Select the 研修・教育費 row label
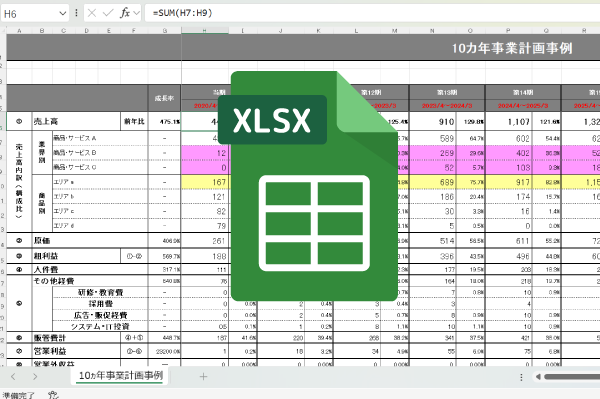 pyautogui.click(x=100, y=292)
